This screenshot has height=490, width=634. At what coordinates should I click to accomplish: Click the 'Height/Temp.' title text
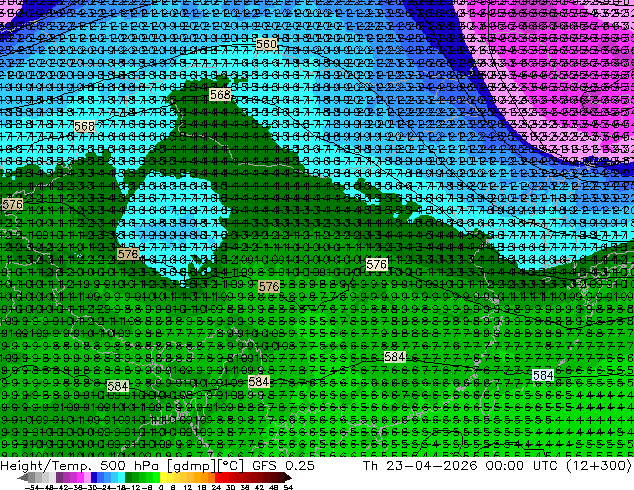pos(46,466)
